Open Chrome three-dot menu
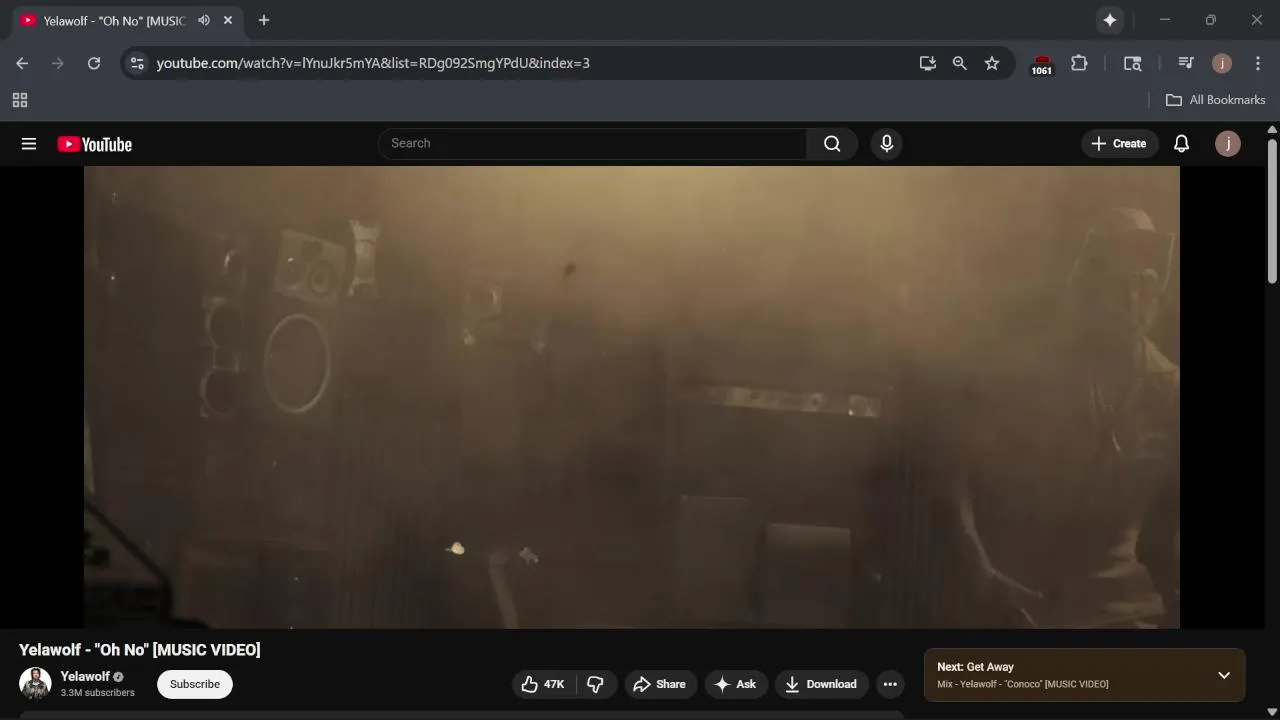Image resolution: width=1280 pixels, height=720 pixels. click(1258, 63)
